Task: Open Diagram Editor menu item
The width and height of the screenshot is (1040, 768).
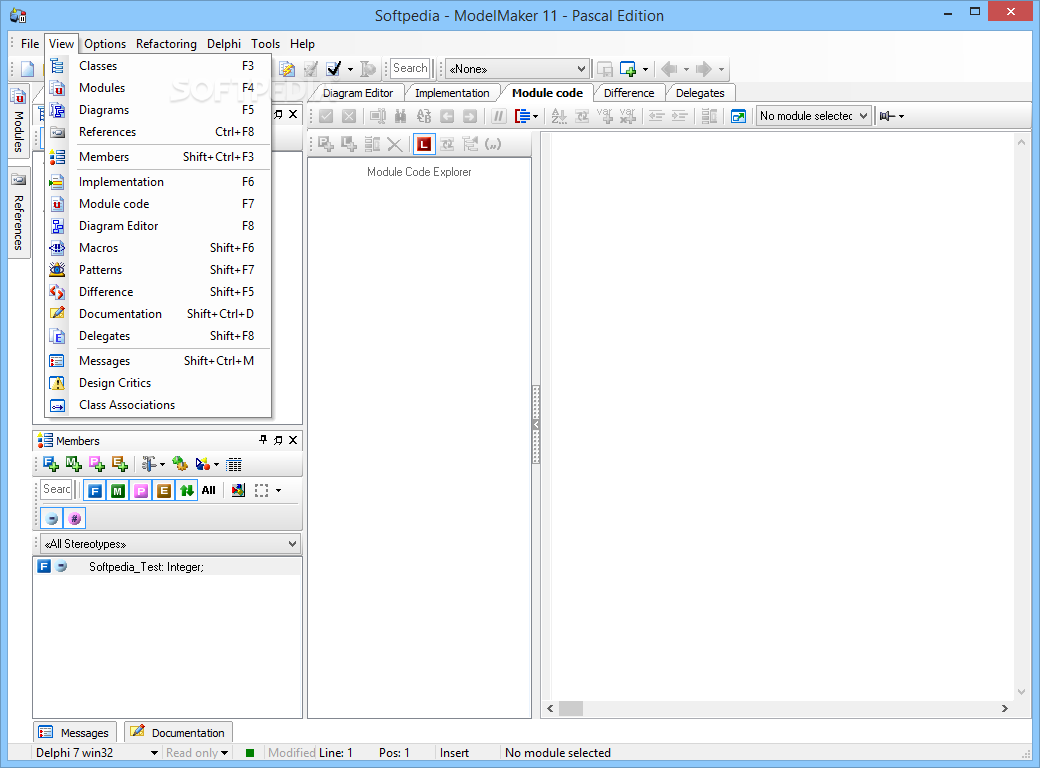Action: (159, 225)
